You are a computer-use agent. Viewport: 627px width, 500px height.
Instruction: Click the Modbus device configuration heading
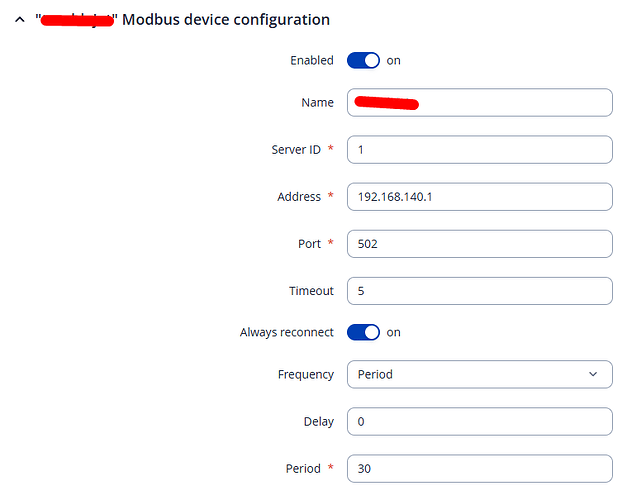(225, 19)
